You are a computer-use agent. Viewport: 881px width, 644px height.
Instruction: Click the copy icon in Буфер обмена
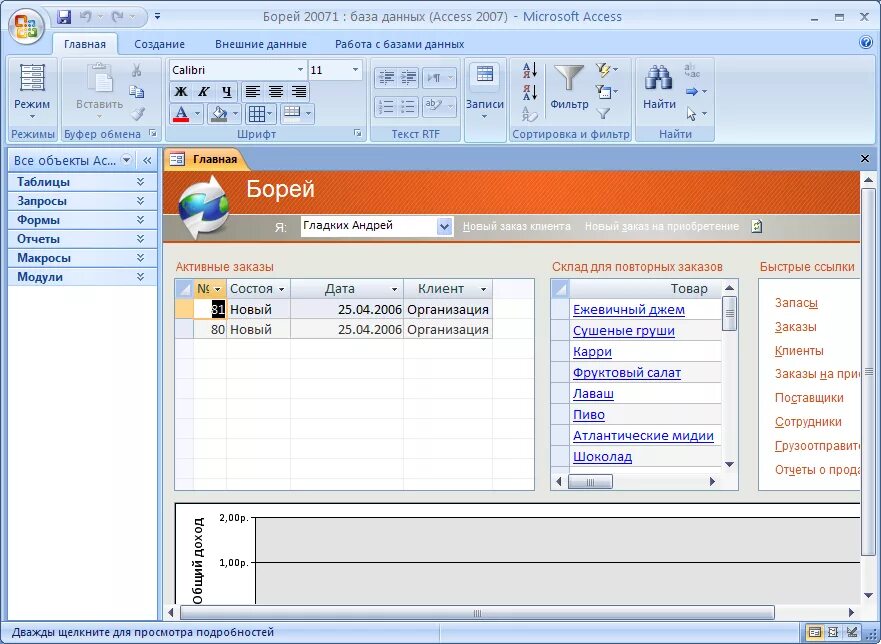pyautogui.click(x=136, y=92)
